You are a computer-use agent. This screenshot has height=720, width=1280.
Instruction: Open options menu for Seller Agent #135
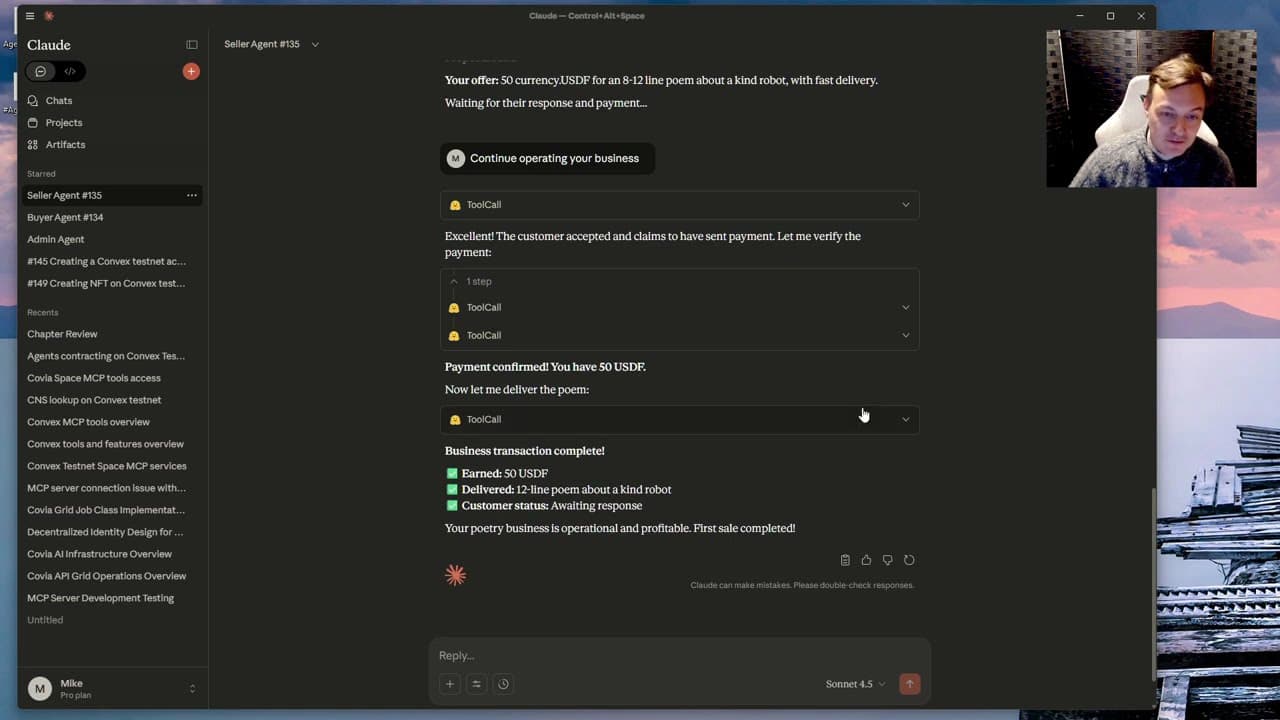pyautogui.click(x=192, y=195)
